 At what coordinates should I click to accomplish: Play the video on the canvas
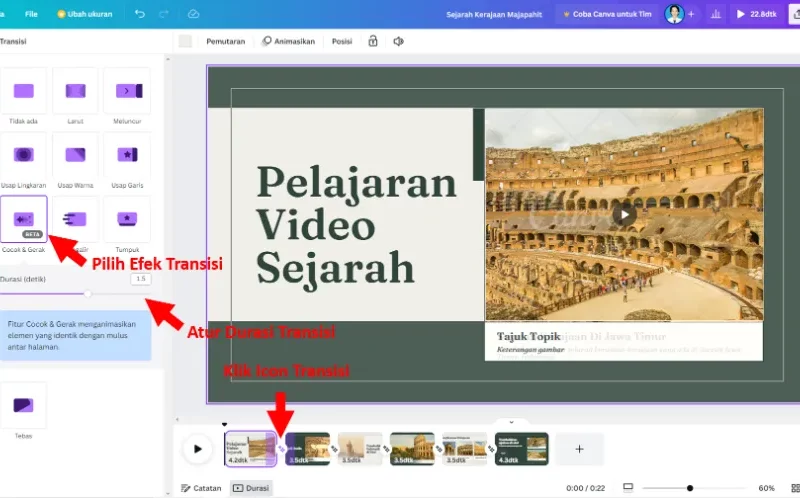pos(624,215)
